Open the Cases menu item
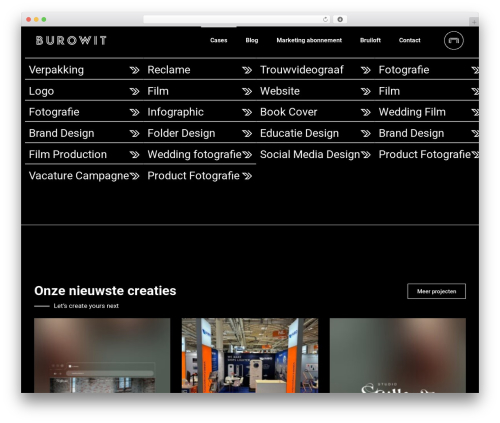The width and height of the screenshot is (500, 423). point(219,40)
